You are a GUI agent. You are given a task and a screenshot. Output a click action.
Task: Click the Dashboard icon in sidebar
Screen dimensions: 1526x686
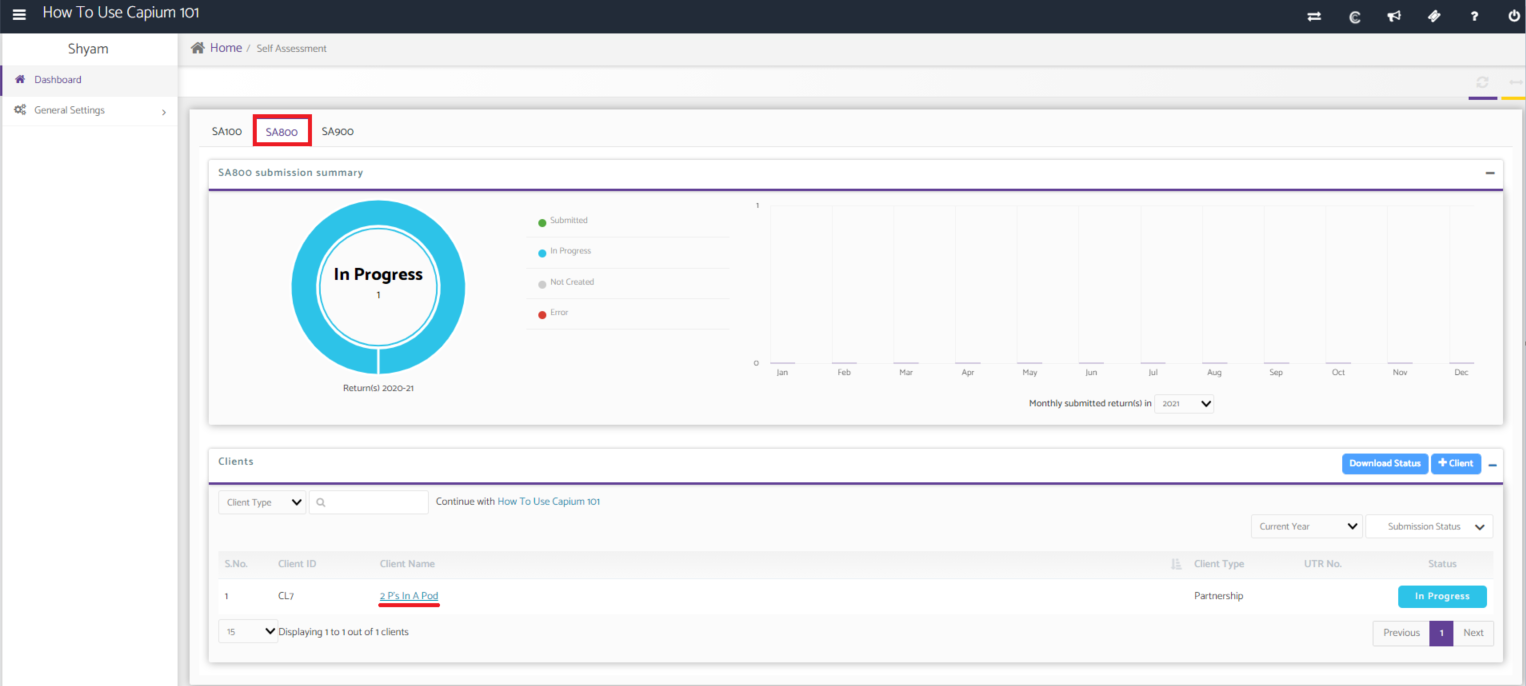point(20,79)
